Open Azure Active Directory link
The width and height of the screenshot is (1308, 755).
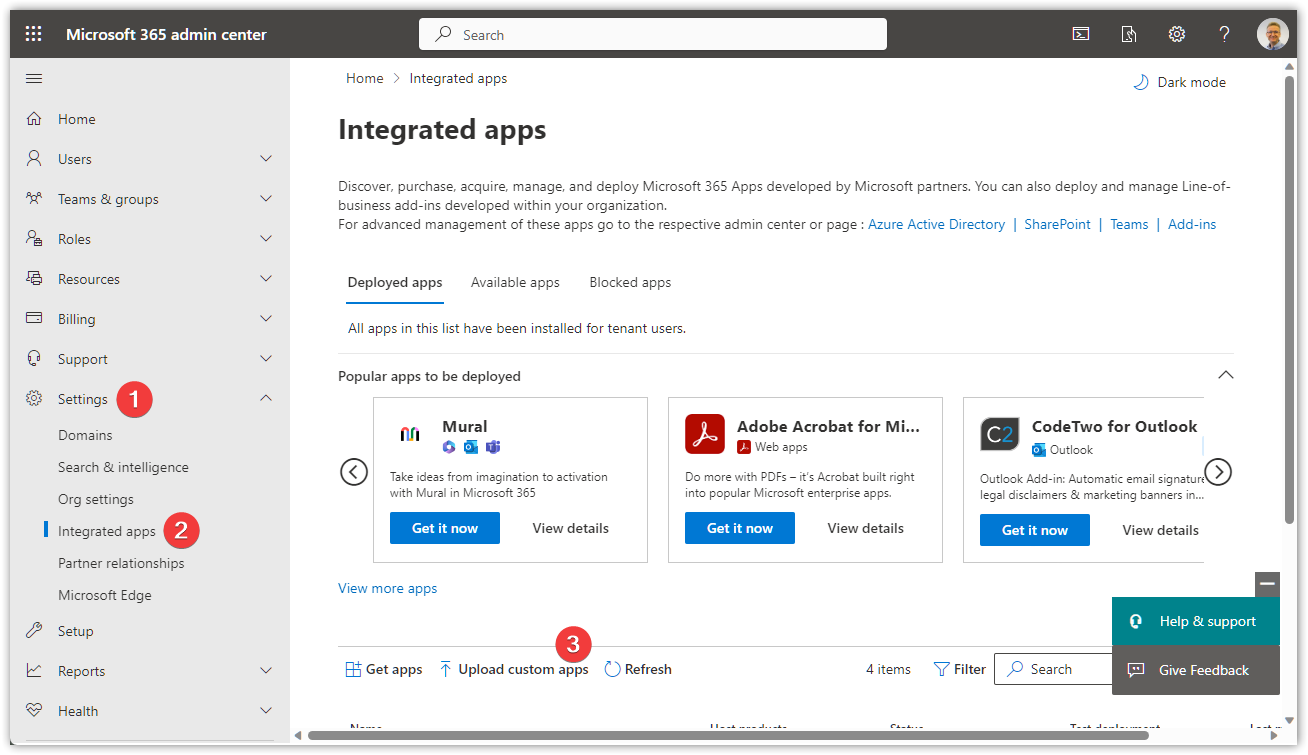pyautogui.click(x=937, y=224)
